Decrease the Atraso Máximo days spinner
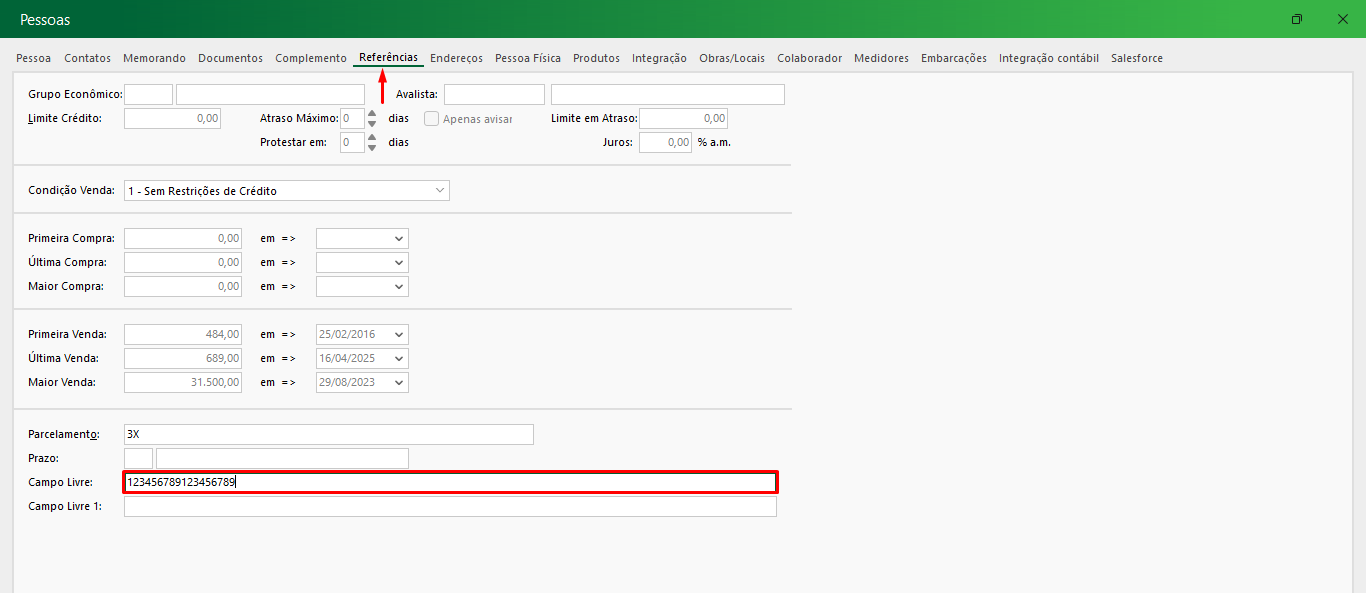Screen dimensions: 1366x593 tap(372, 124)
